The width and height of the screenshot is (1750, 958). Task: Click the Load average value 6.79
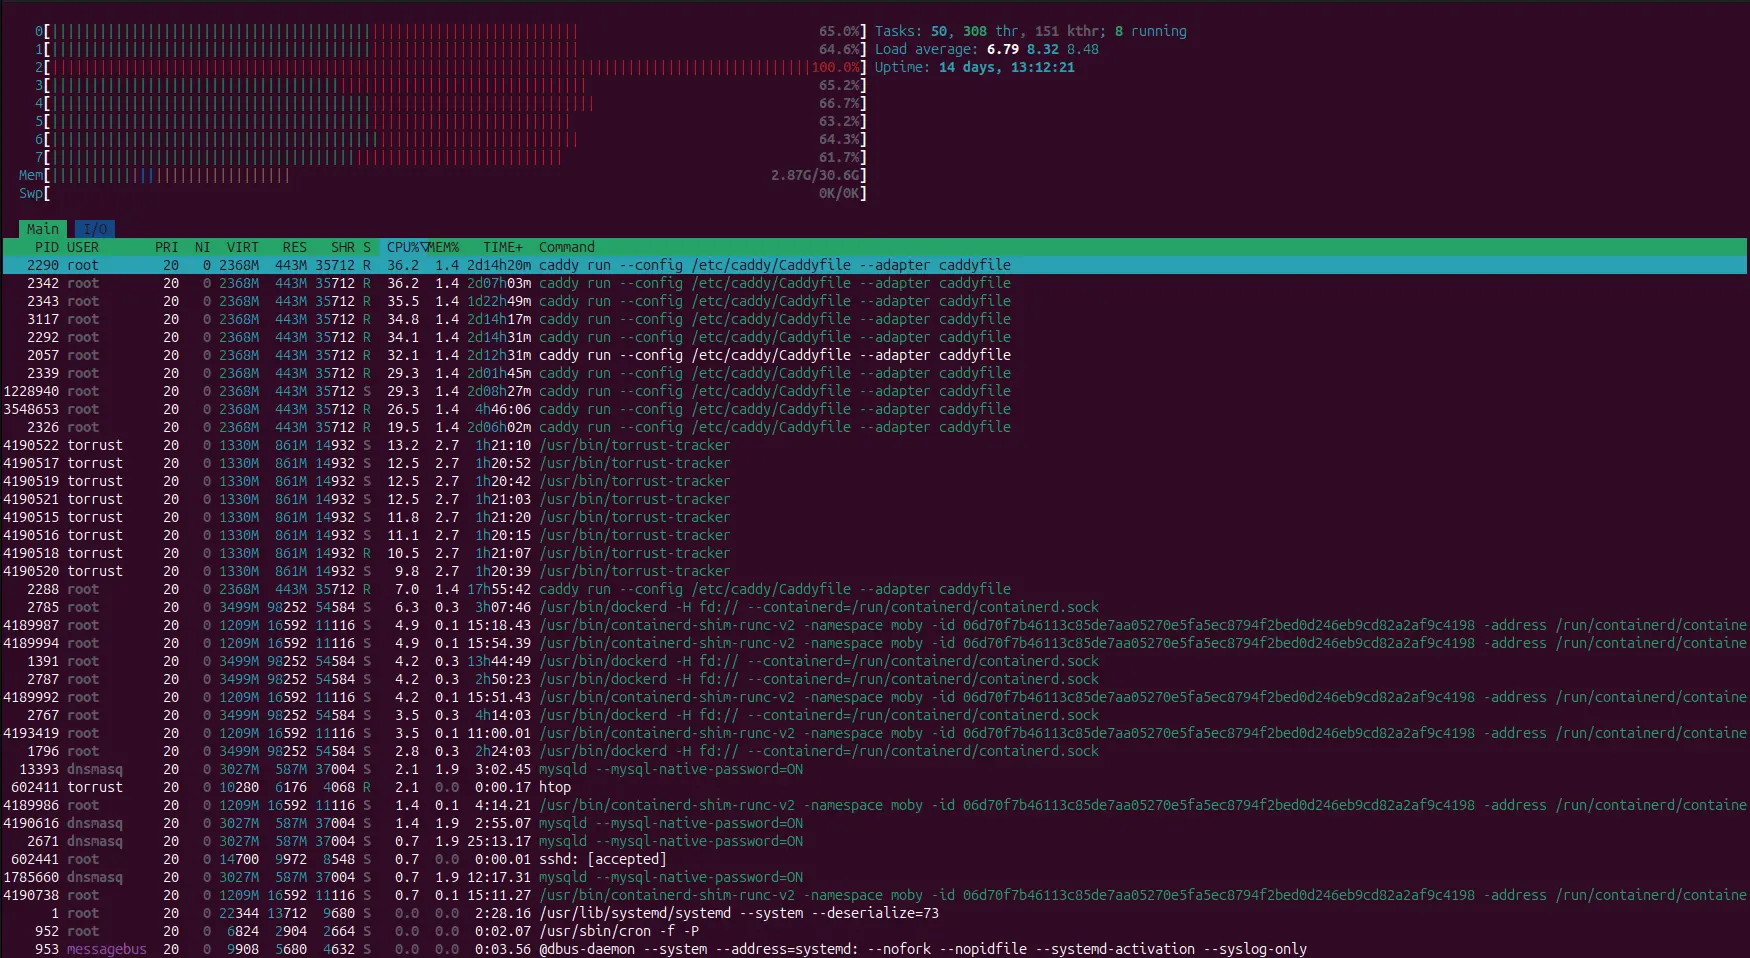1003,49
